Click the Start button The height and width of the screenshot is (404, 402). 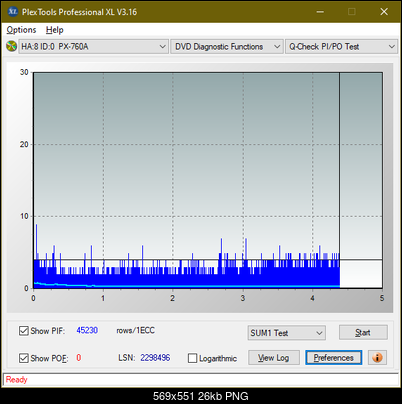(x=363, y=332)
